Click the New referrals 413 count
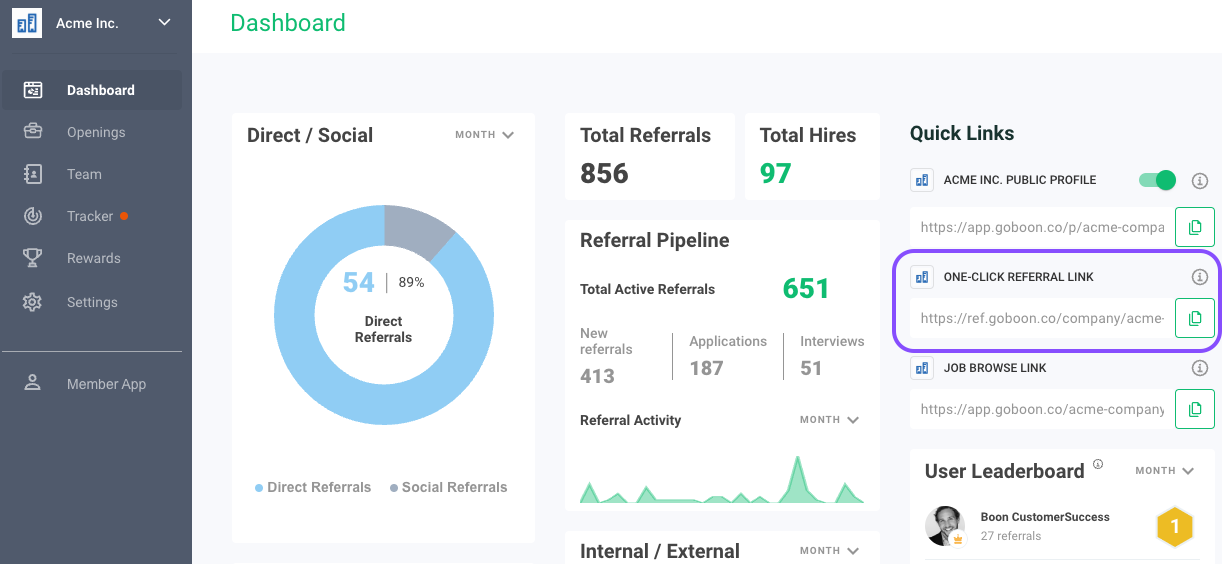1222x564 pixels. point(597,376)
